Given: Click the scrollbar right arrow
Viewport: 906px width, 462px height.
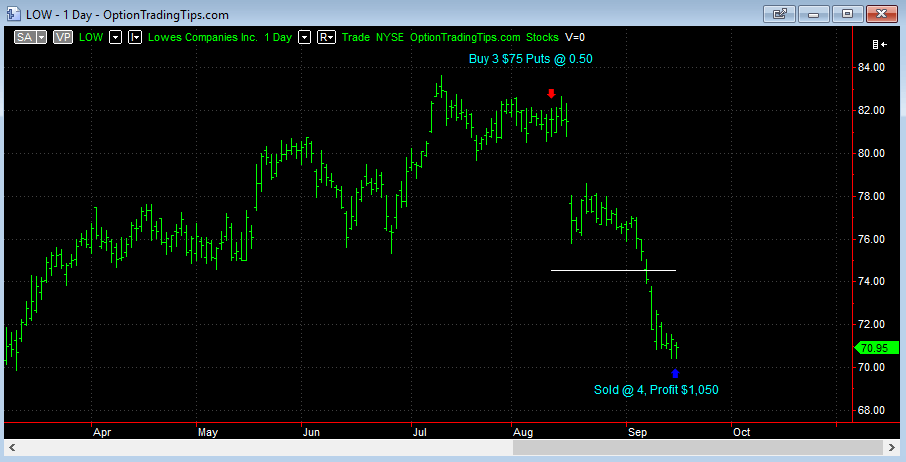Looking at the screenshot, I should [x=893, y=448].
